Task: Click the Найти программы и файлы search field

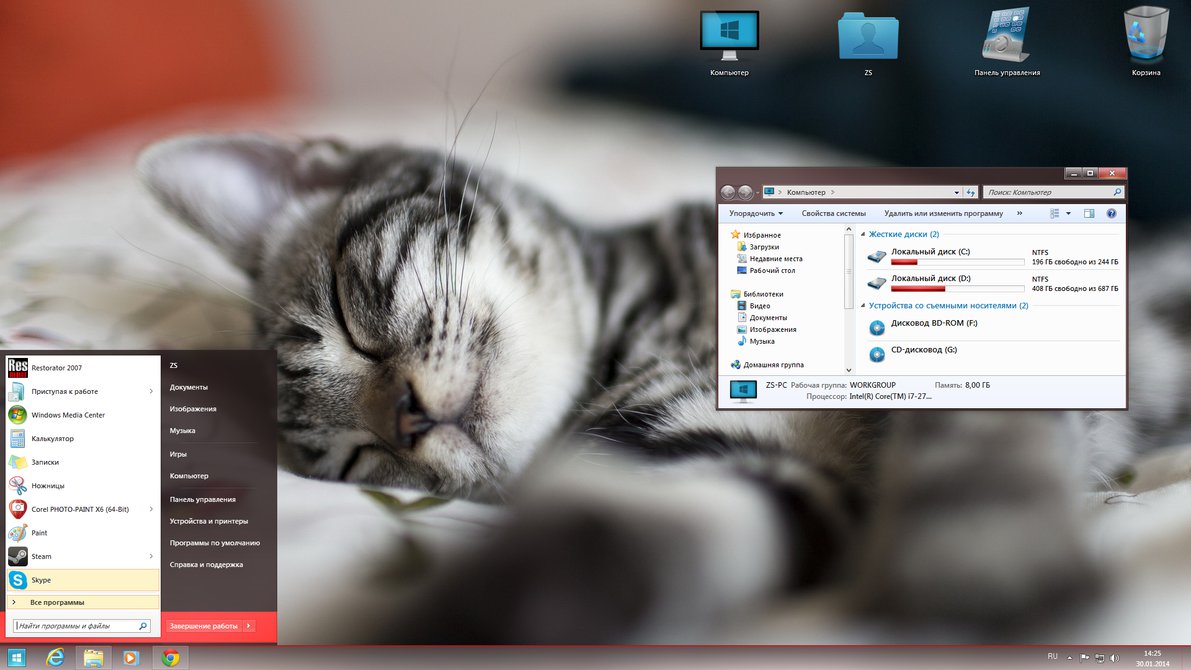Action: coord(75,626)
